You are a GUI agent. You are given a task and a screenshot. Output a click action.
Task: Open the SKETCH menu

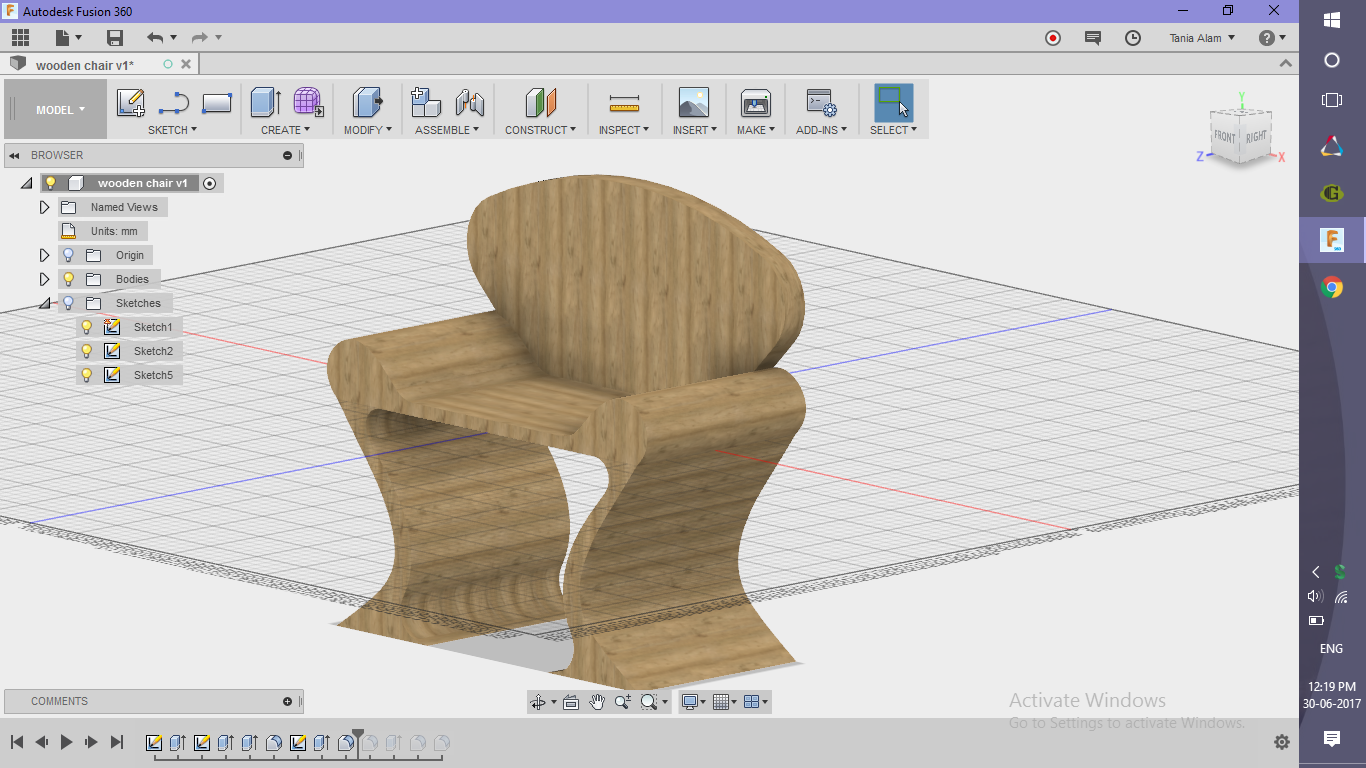172,130
